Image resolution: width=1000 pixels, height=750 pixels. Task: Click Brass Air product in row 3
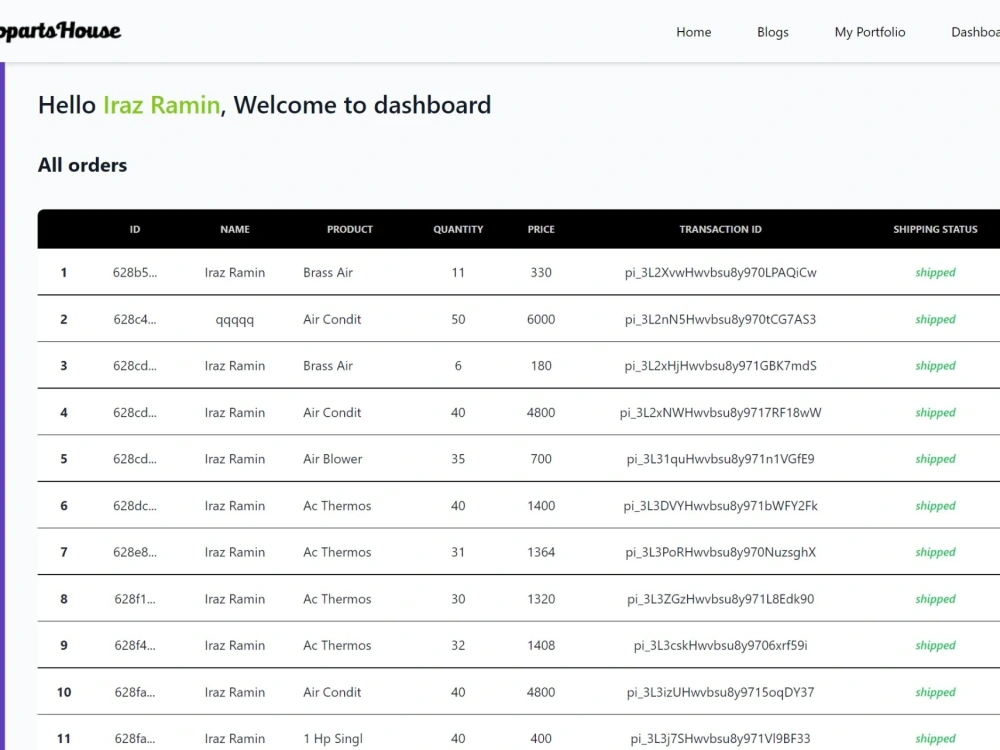328,365
